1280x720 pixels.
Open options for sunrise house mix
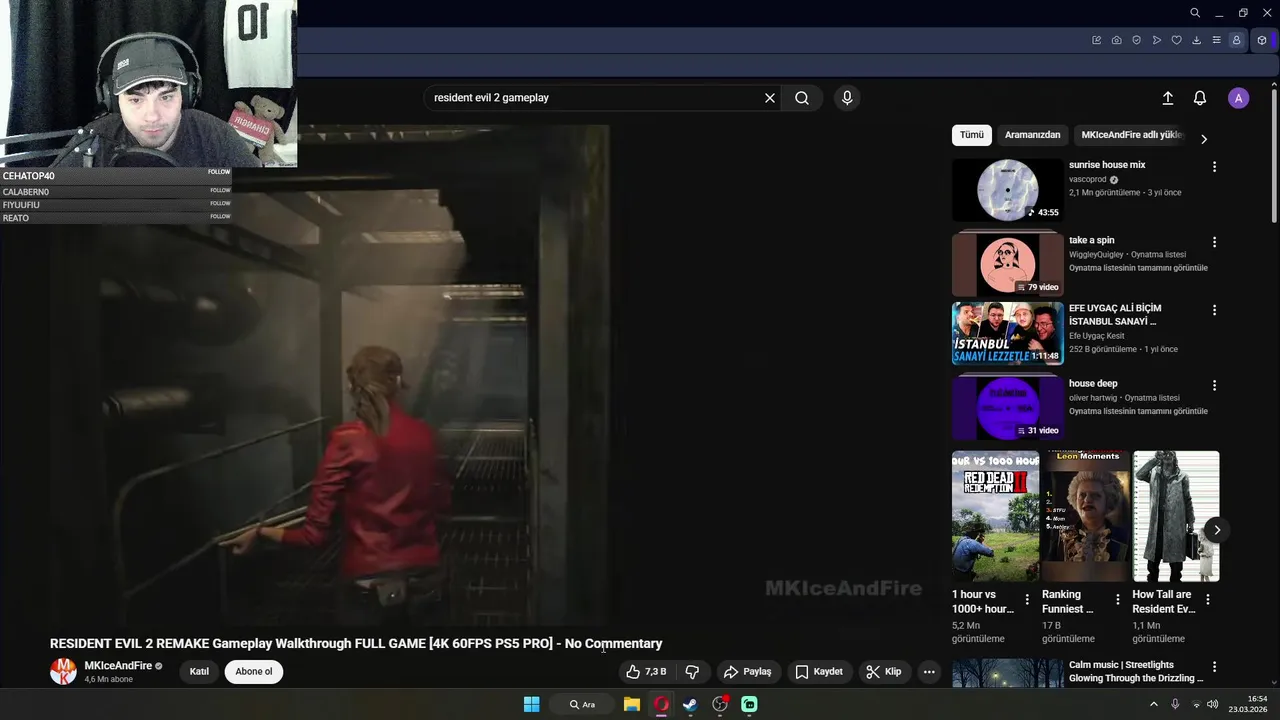pos(1214,167)
